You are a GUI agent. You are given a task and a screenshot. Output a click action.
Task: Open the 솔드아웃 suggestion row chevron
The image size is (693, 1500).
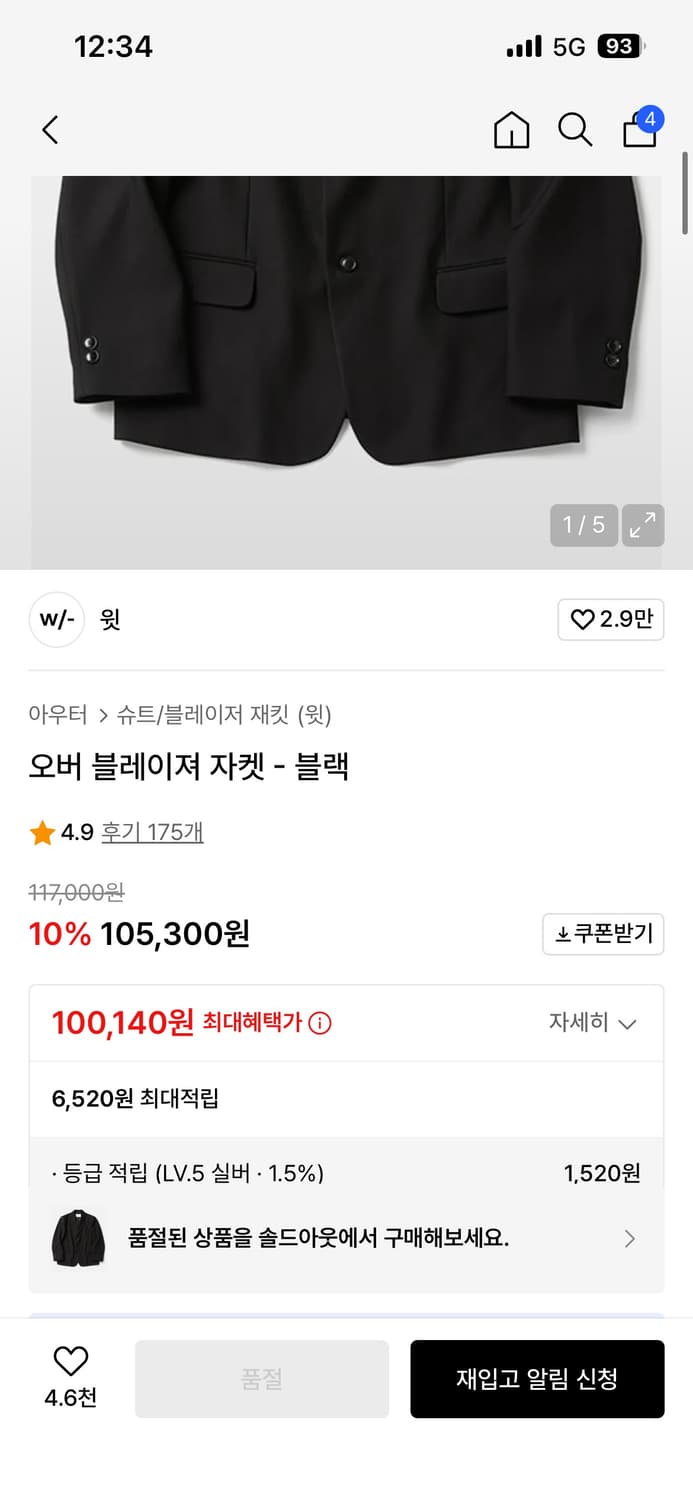click(x=630, y=1238)
